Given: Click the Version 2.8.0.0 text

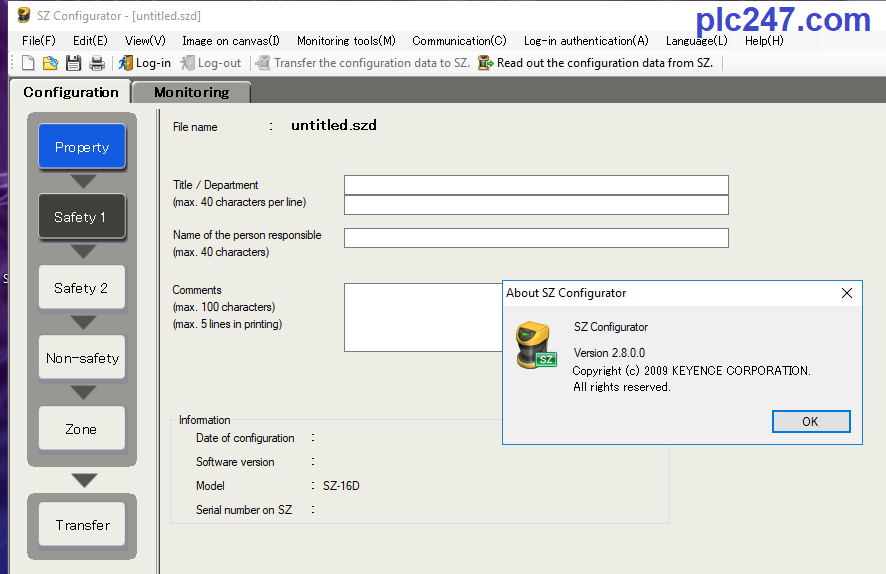Looking at the screenshot, I should click(609, 353).
